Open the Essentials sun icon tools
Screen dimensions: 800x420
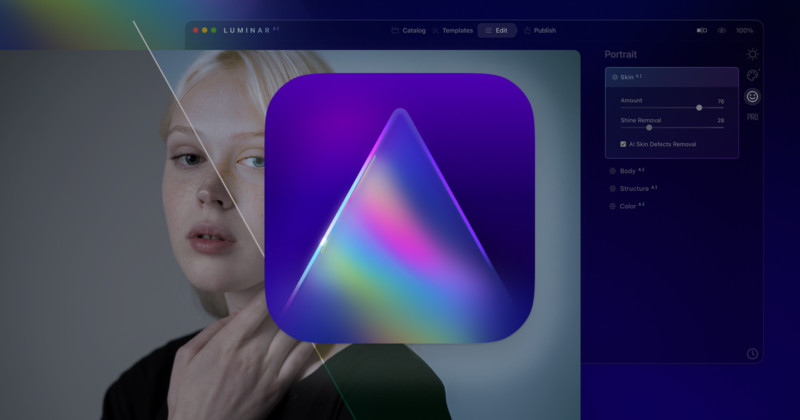click(x=752, y=54)
